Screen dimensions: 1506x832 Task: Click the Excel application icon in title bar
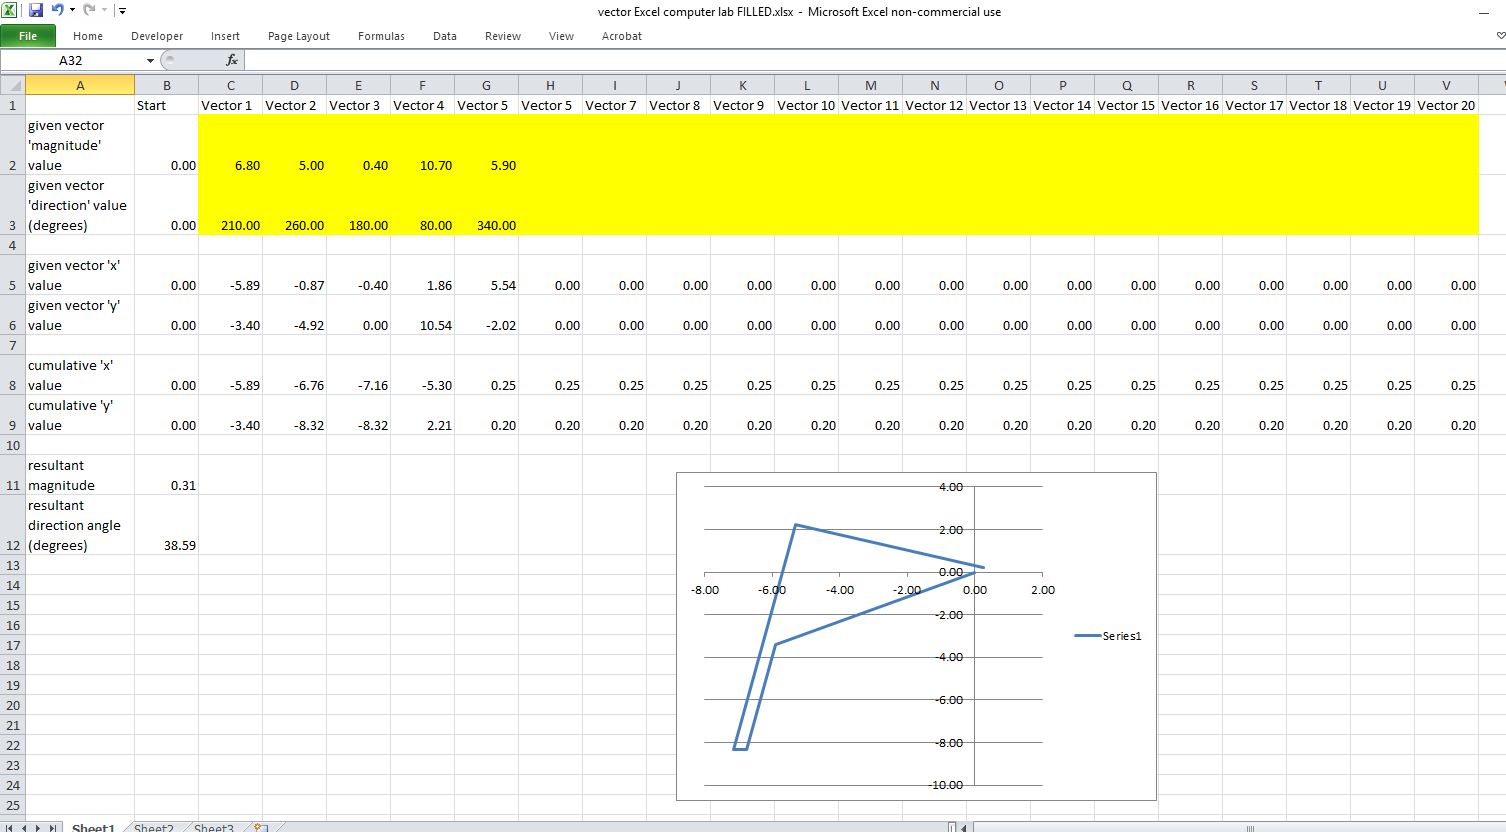(x=9, y=10)
